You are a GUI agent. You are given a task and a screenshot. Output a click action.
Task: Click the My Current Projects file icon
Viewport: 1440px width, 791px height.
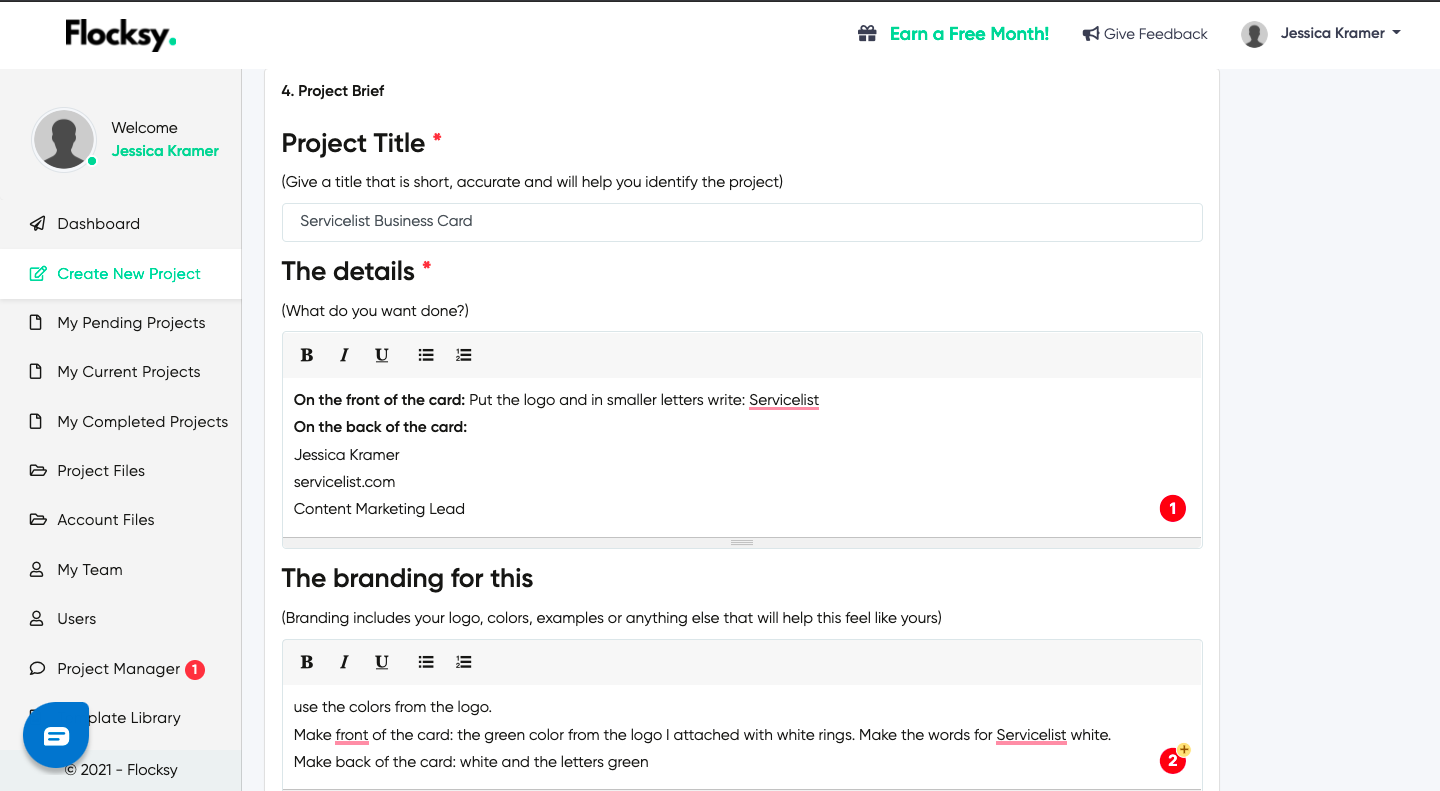[36, 372]
